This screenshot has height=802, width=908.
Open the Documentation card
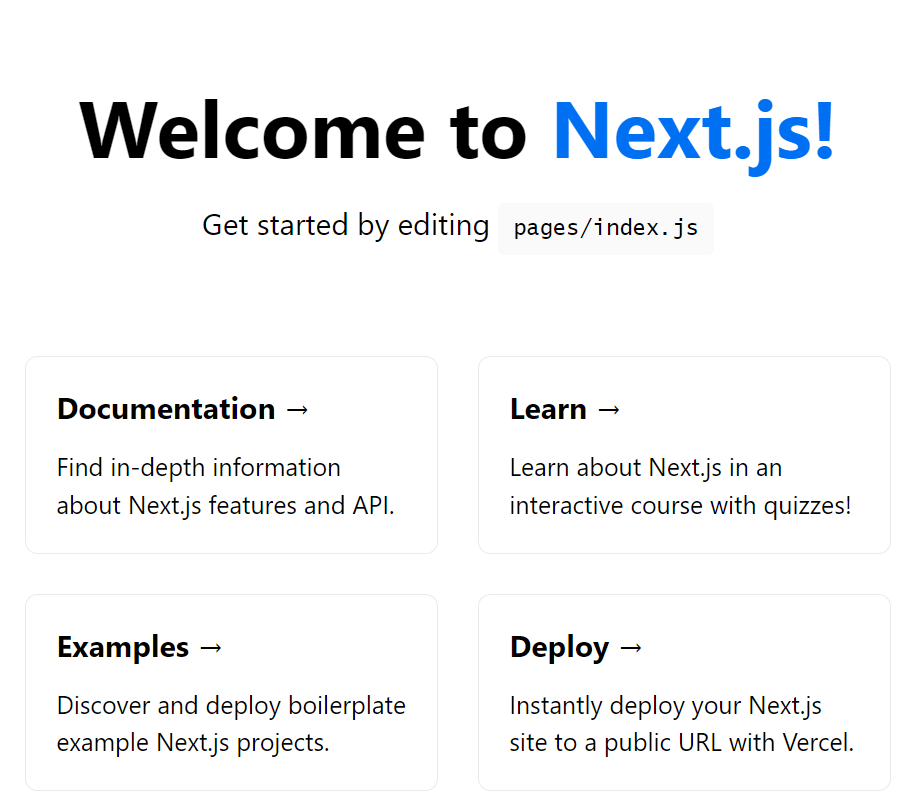pos(231,455)
